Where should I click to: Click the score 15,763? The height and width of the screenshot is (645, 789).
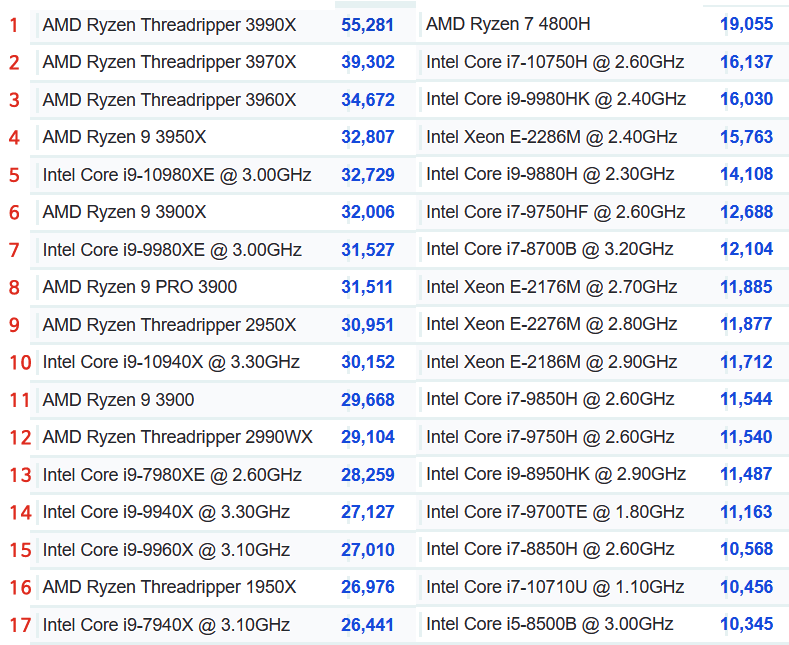(746, 136)
